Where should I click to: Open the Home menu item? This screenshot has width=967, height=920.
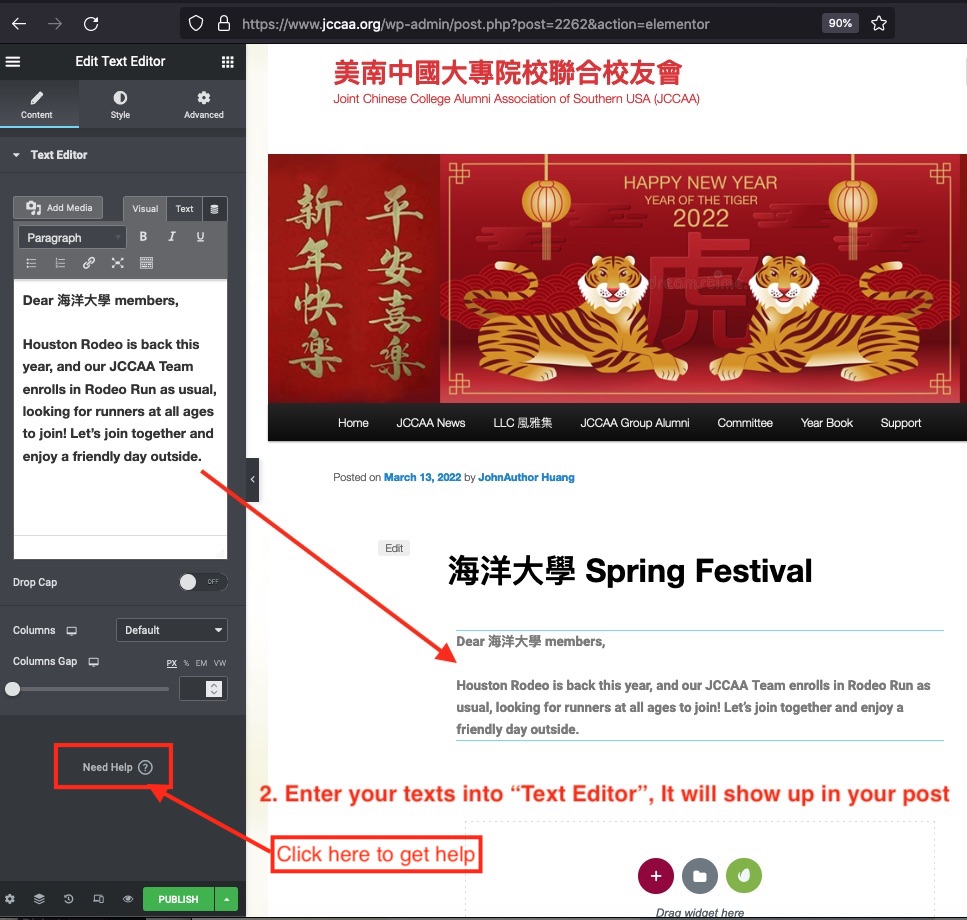pos(353,423)
